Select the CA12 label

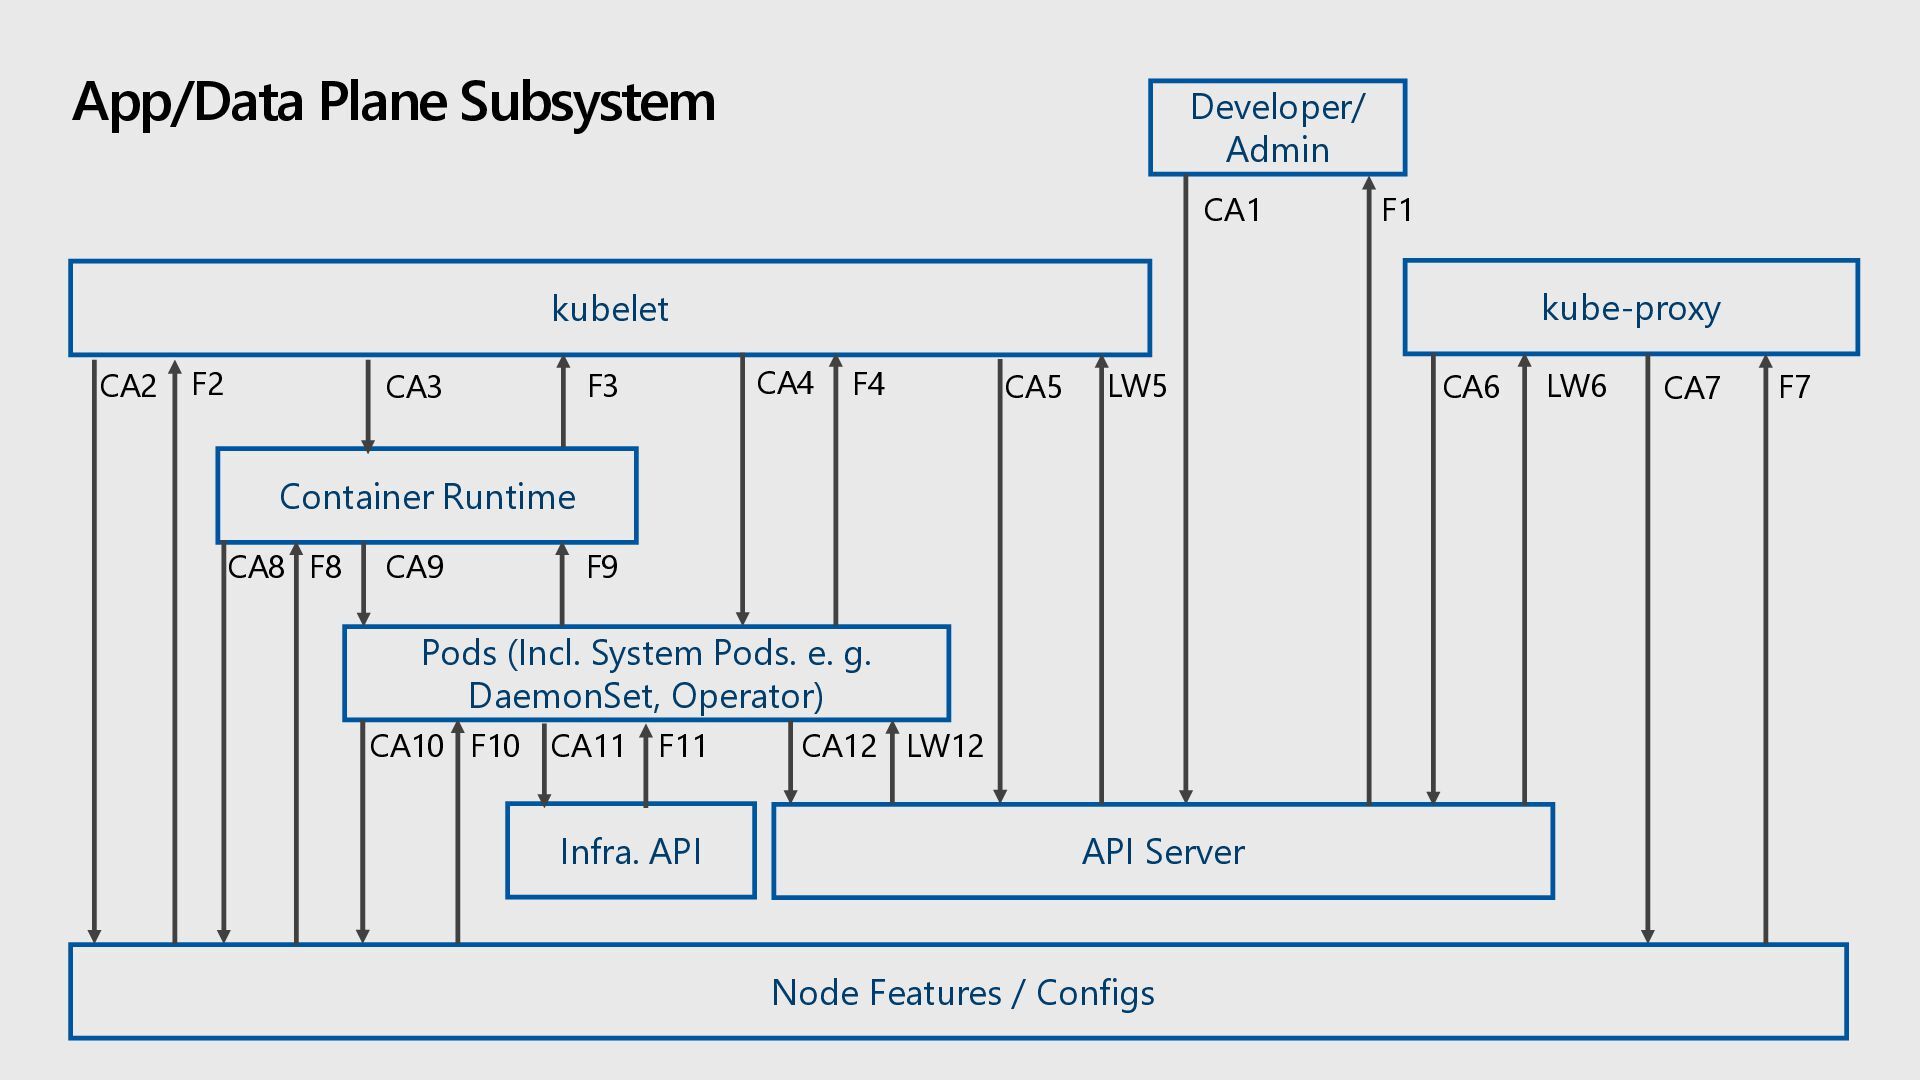tap(839, 746)
